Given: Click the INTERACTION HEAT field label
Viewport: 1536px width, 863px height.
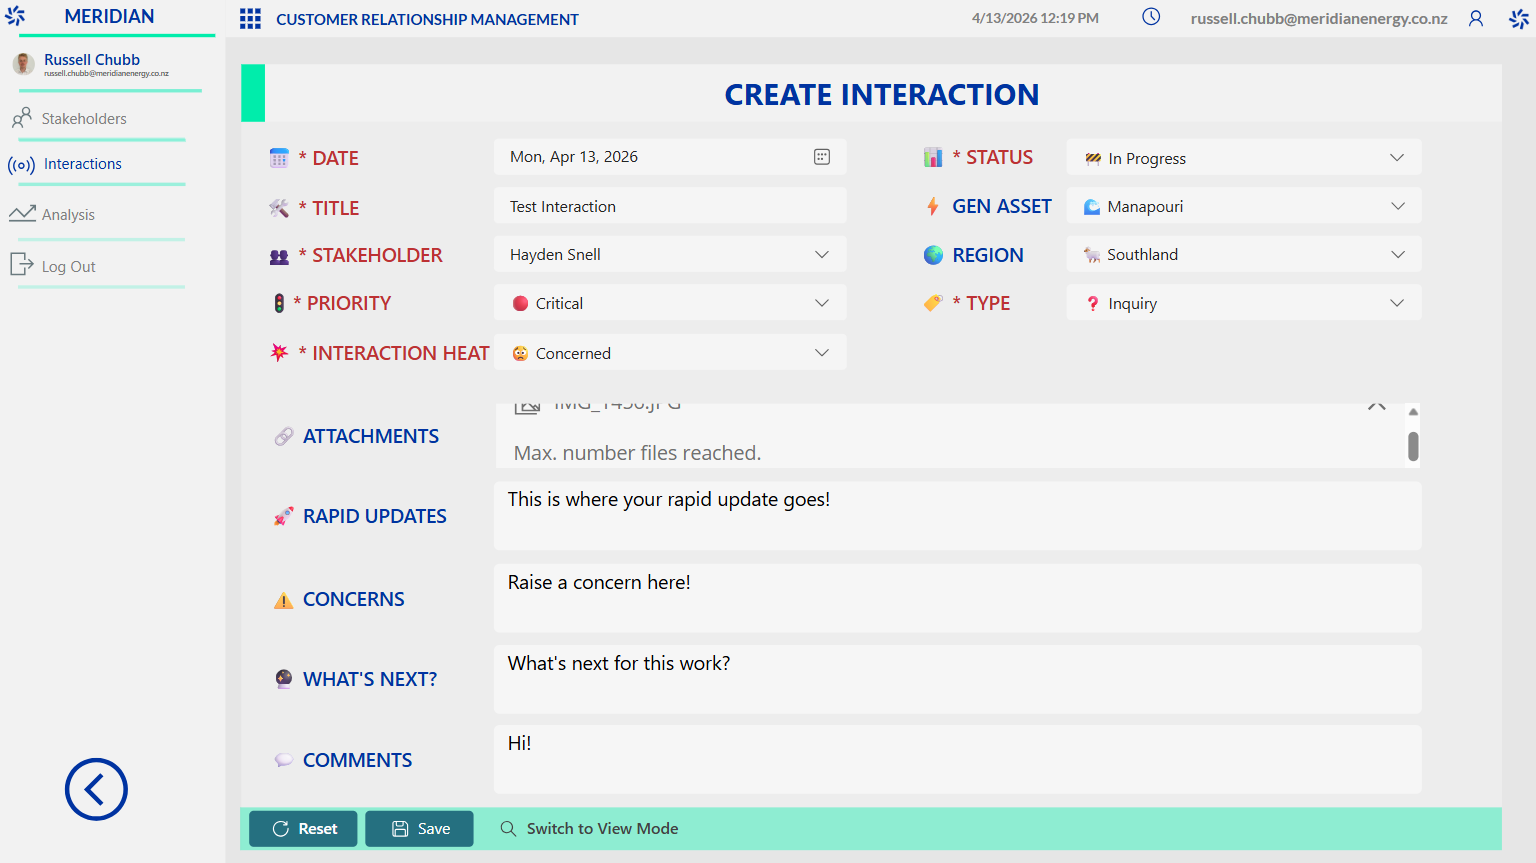Looking at the screenshot, I should 401,353.
